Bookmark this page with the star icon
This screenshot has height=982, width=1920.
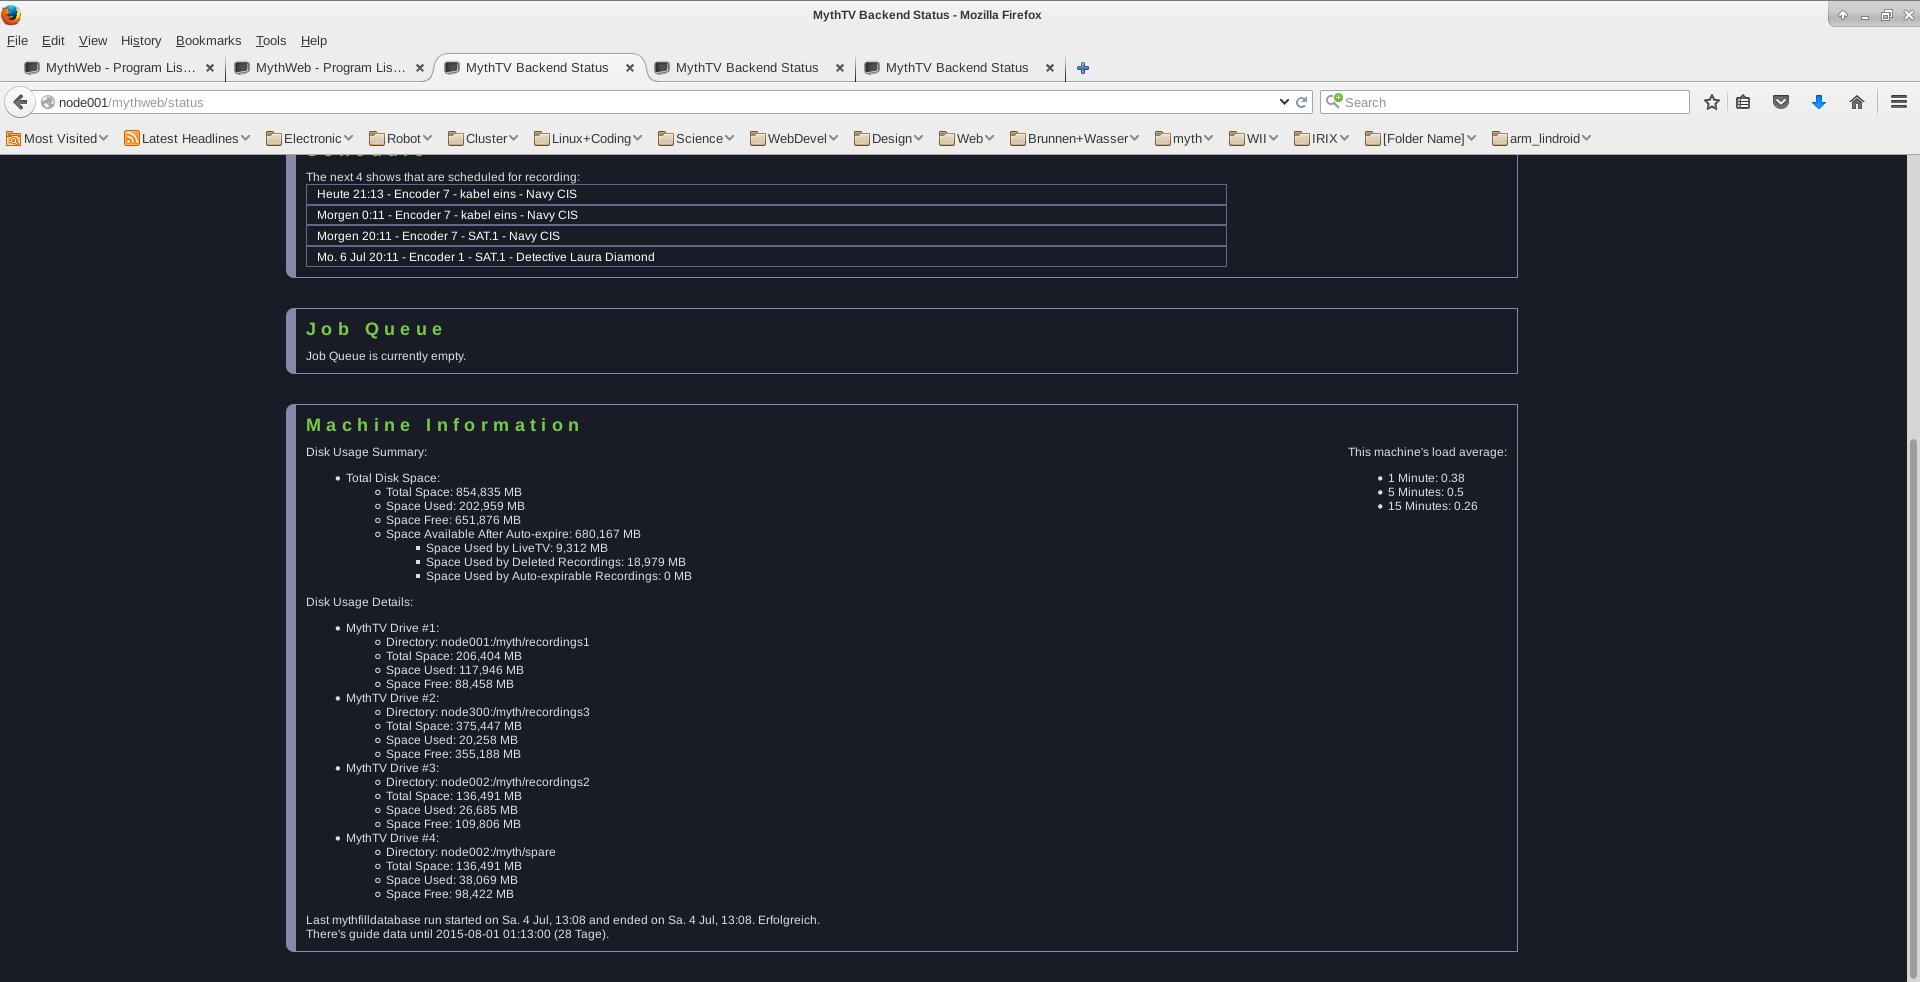(1712, 102)
